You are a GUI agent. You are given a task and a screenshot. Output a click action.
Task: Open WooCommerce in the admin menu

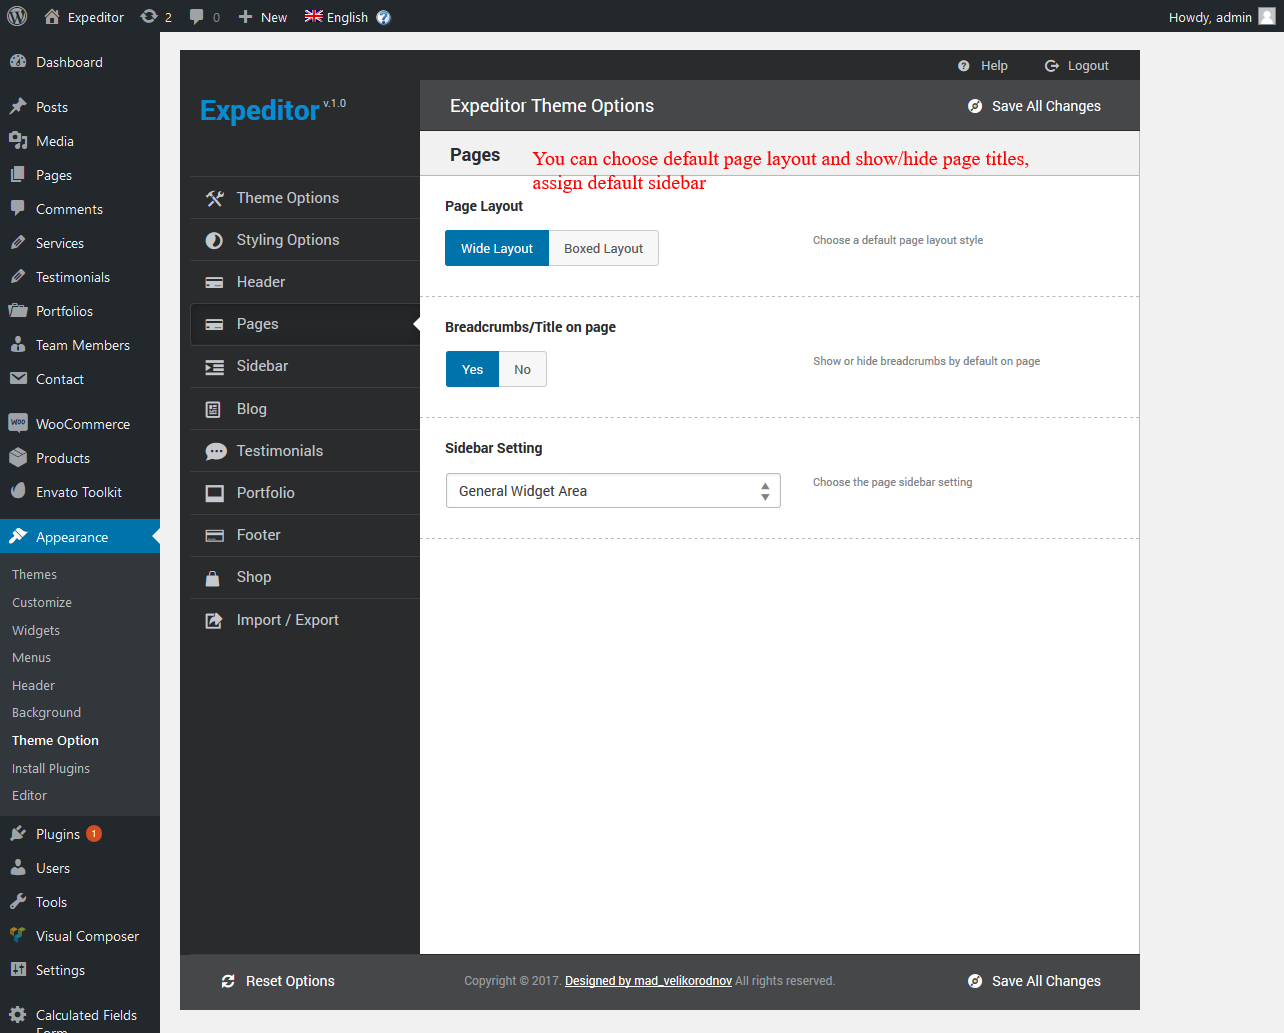click(x=82, y=424)
